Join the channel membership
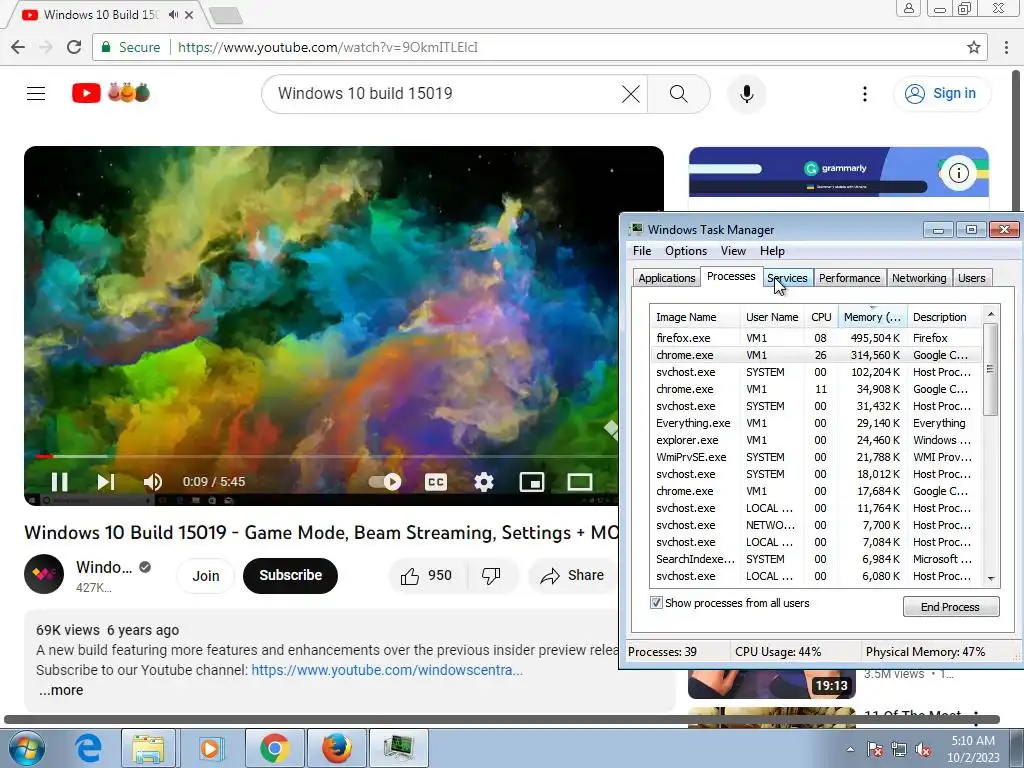1024x768 pixels. (206, 576)
